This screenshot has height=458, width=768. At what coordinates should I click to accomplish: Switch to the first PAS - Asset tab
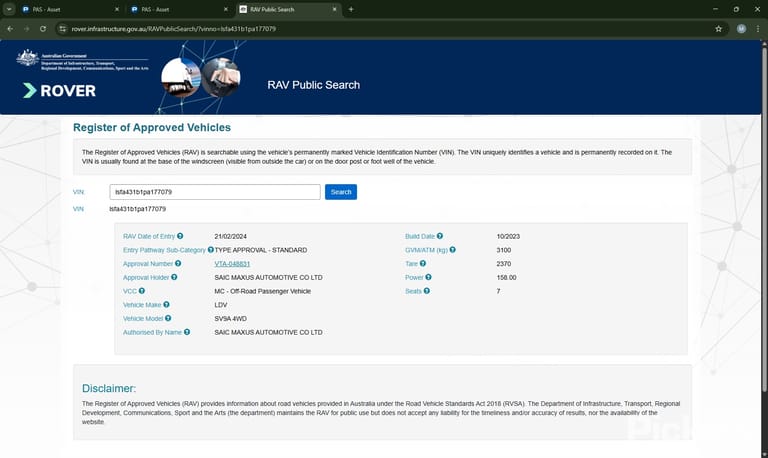tap(69, 9)
